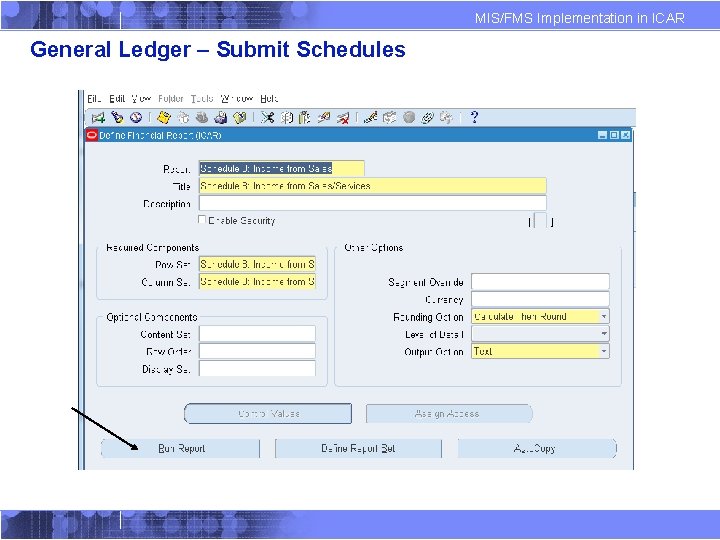
Task: Click the Assign Access button
Action: click(449, 414)
